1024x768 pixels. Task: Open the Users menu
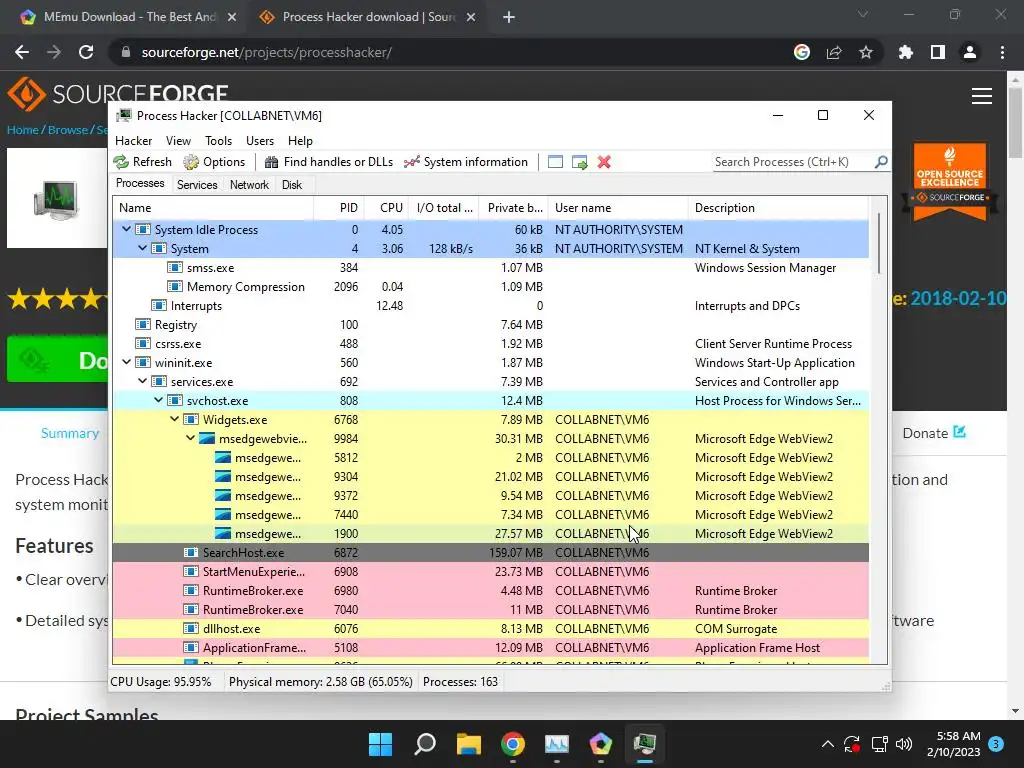260,141
